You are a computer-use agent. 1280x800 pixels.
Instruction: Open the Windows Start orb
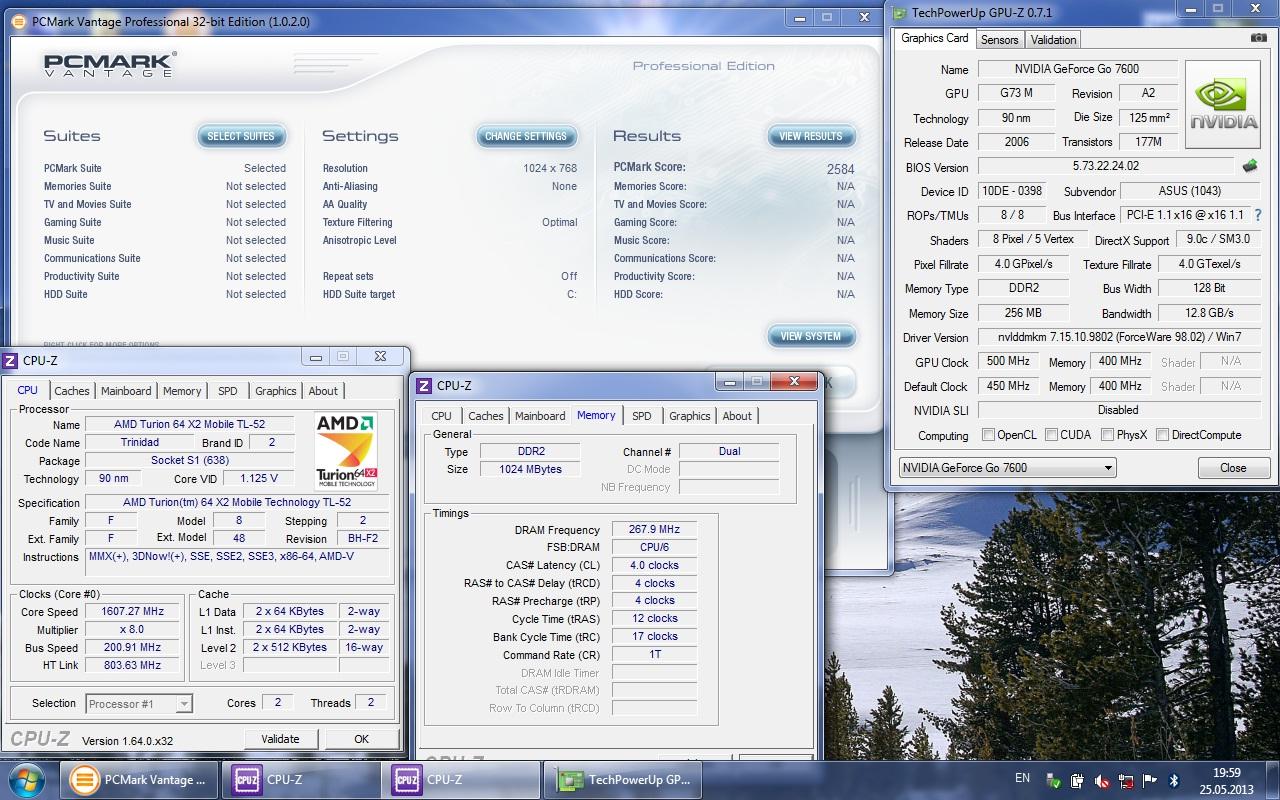click(27, 780)
